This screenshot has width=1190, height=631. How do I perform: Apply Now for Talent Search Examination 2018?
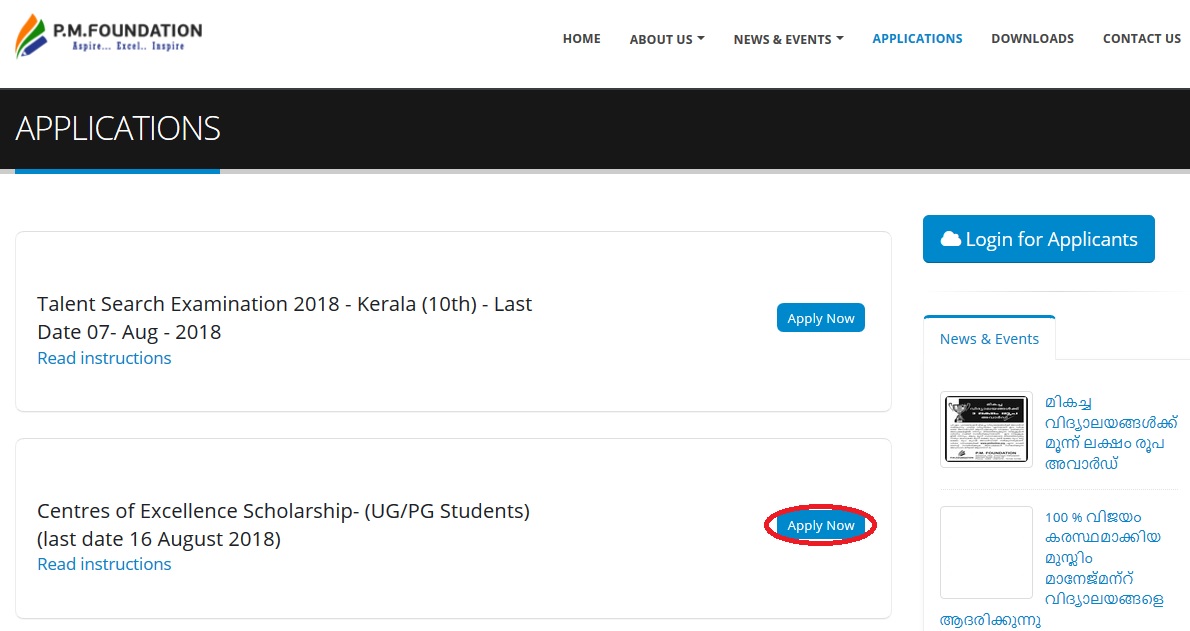click(x=820, y=318)
